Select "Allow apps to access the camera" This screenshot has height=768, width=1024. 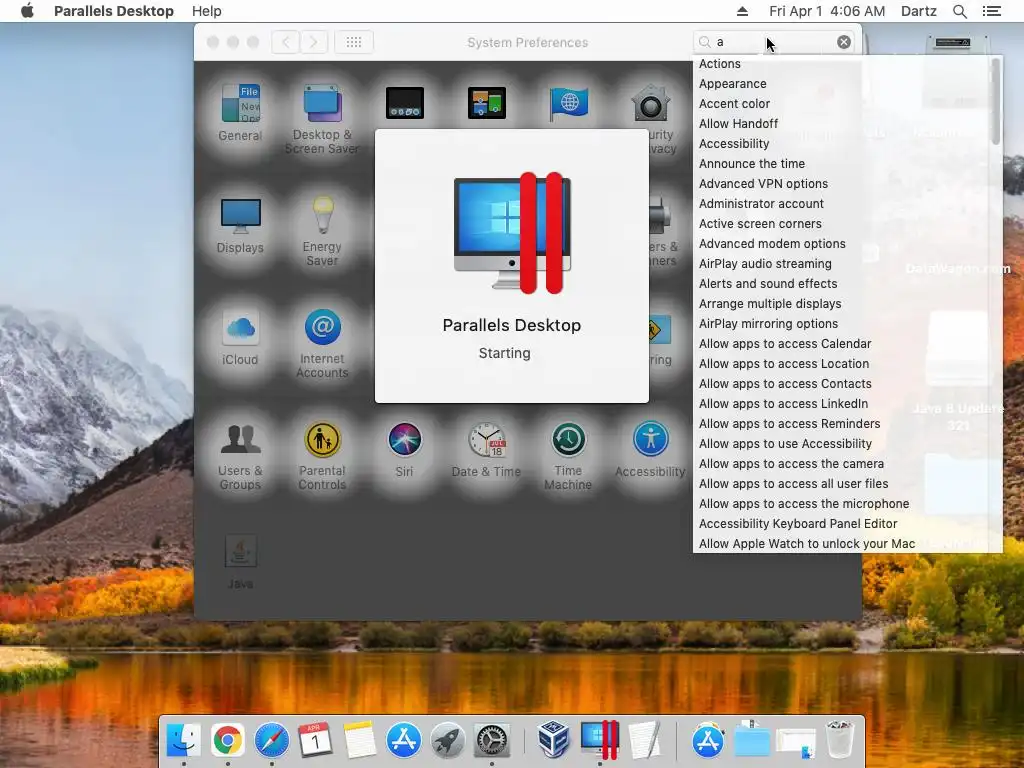click(x=791, y=464)
